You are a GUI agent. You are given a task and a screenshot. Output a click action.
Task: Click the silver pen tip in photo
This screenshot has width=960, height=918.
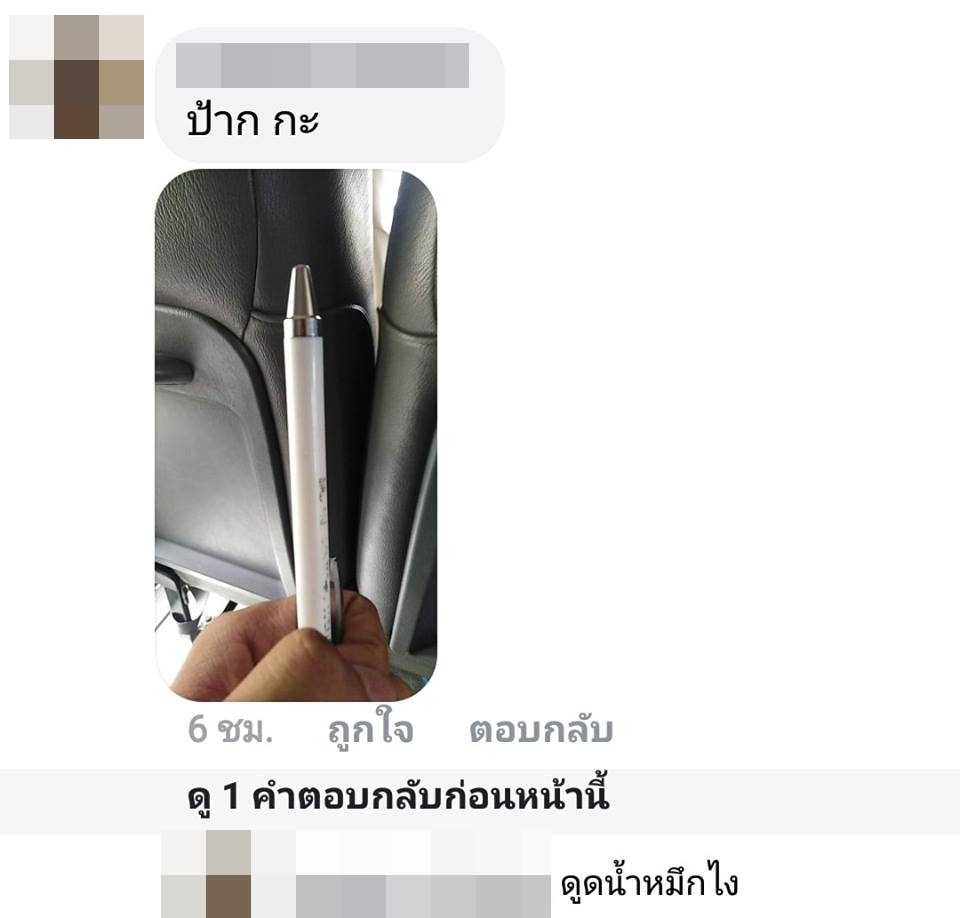[x=301, y=292]
